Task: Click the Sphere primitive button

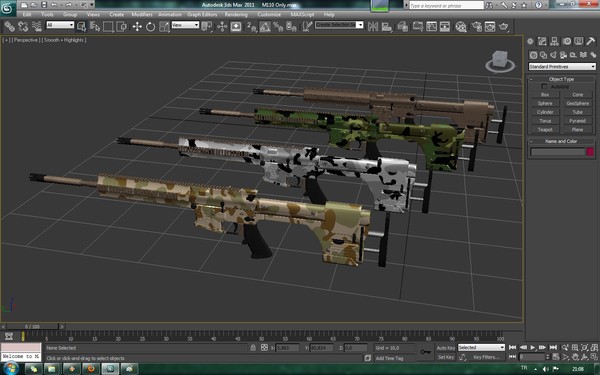Action: (545, 103)
